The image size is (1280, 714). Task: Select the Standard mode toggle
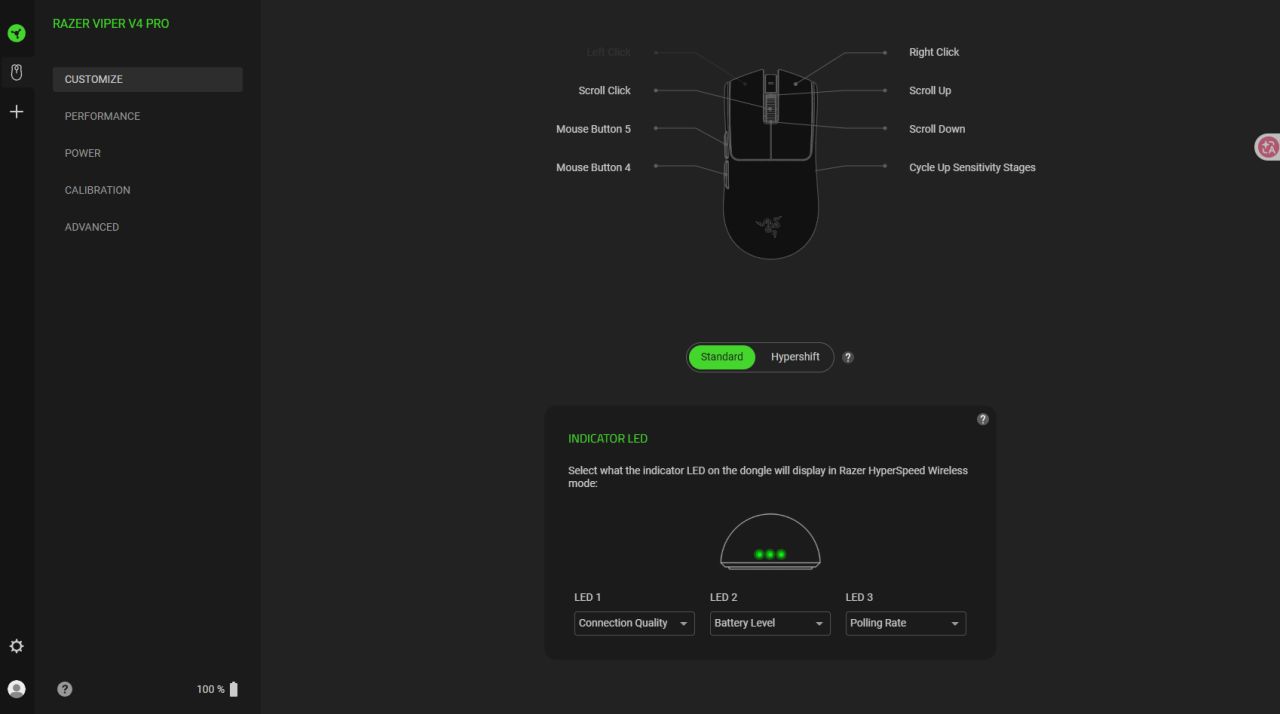(x=722, y=357)
